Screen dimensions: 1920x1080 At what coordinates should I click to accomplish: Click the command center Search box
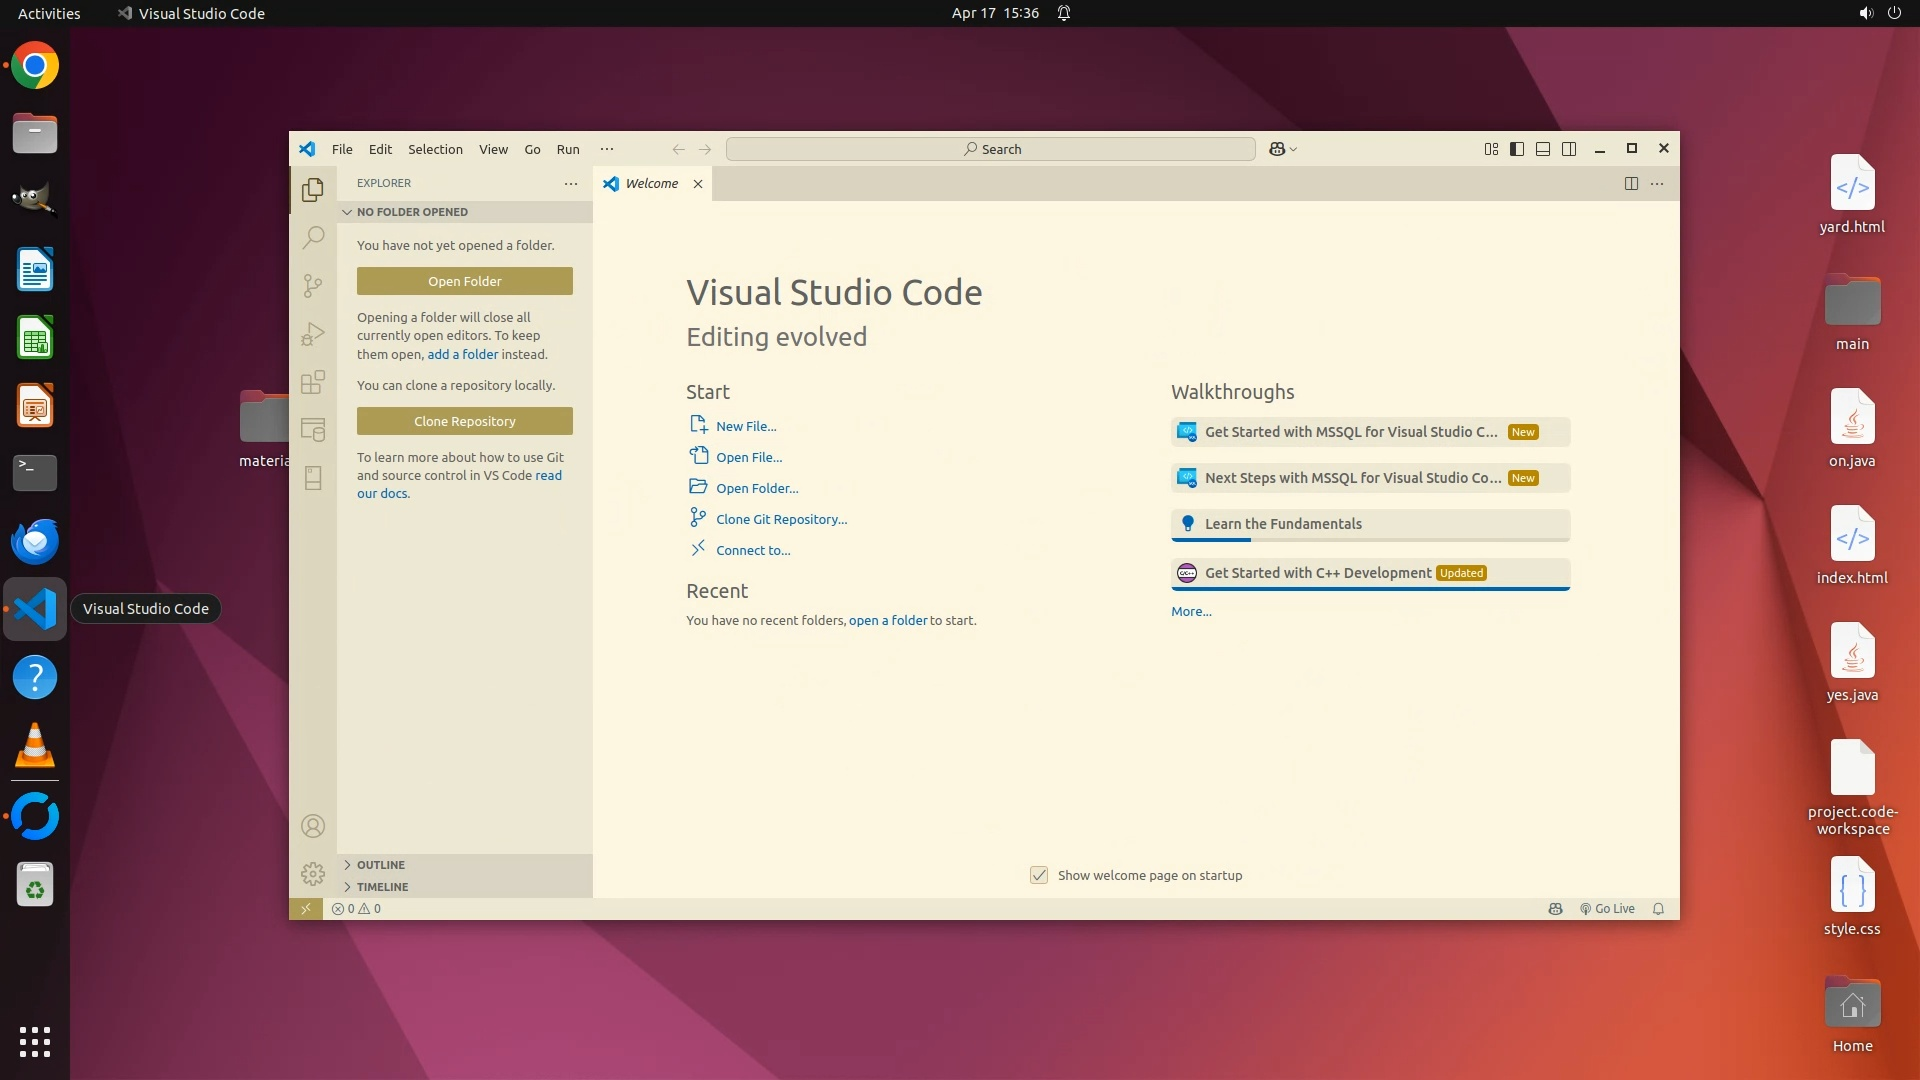[x=991, y=149]
